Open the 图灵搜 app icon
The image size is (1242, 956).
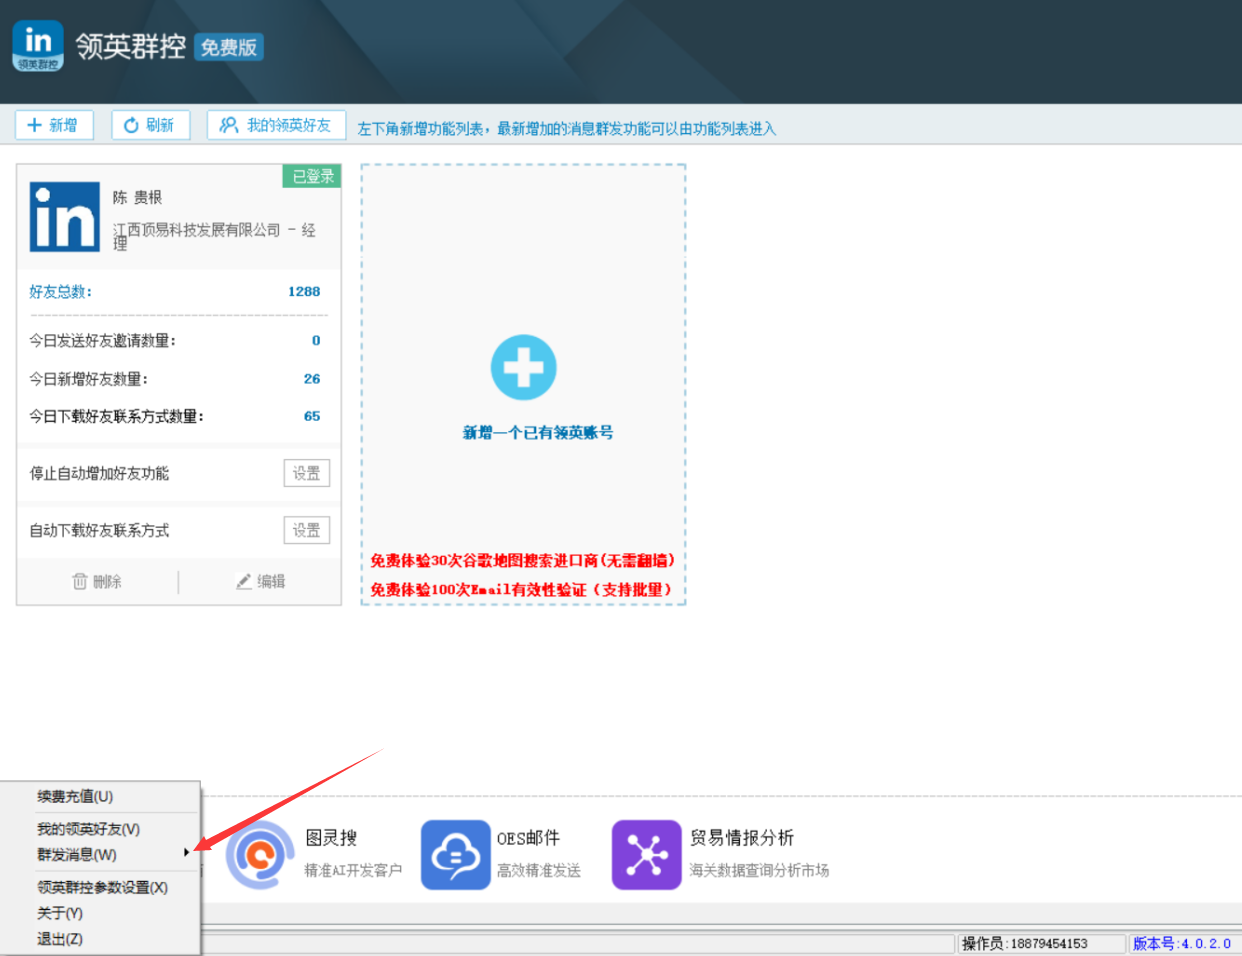tap(260, 854)
